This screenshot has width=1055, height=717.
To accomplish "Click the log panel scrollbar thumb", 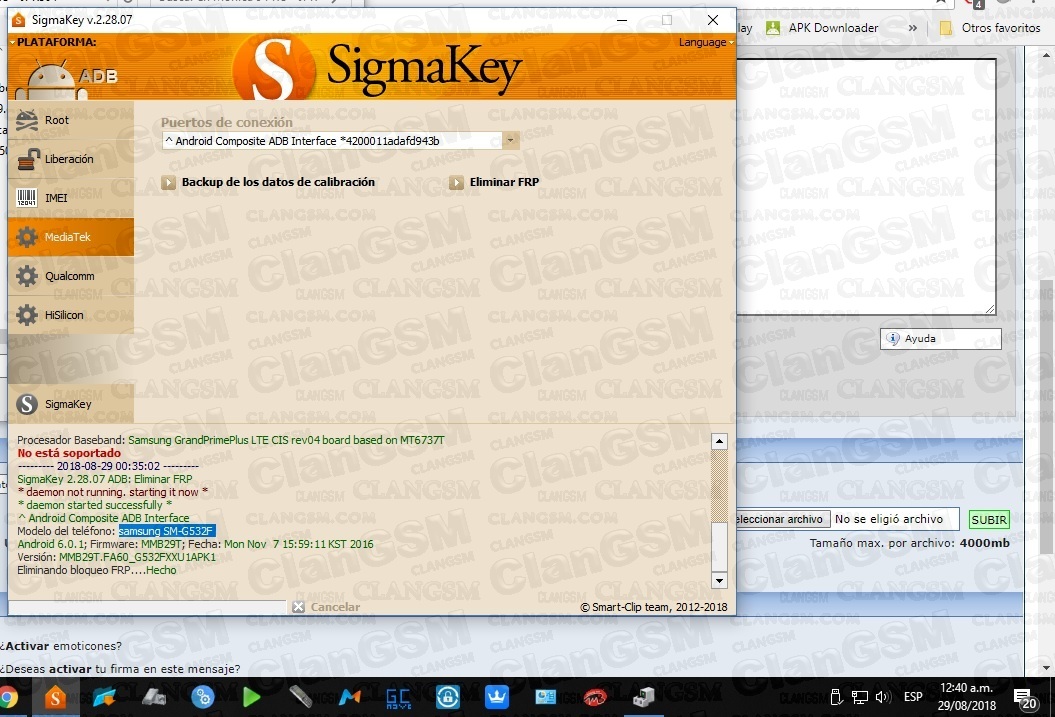I will [719, 545].
